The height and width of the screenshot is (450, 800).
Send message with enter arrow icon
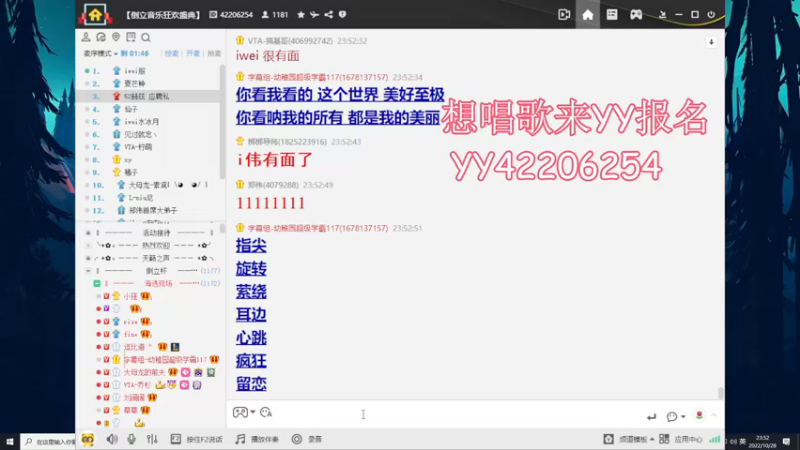(x=652, y=417)
